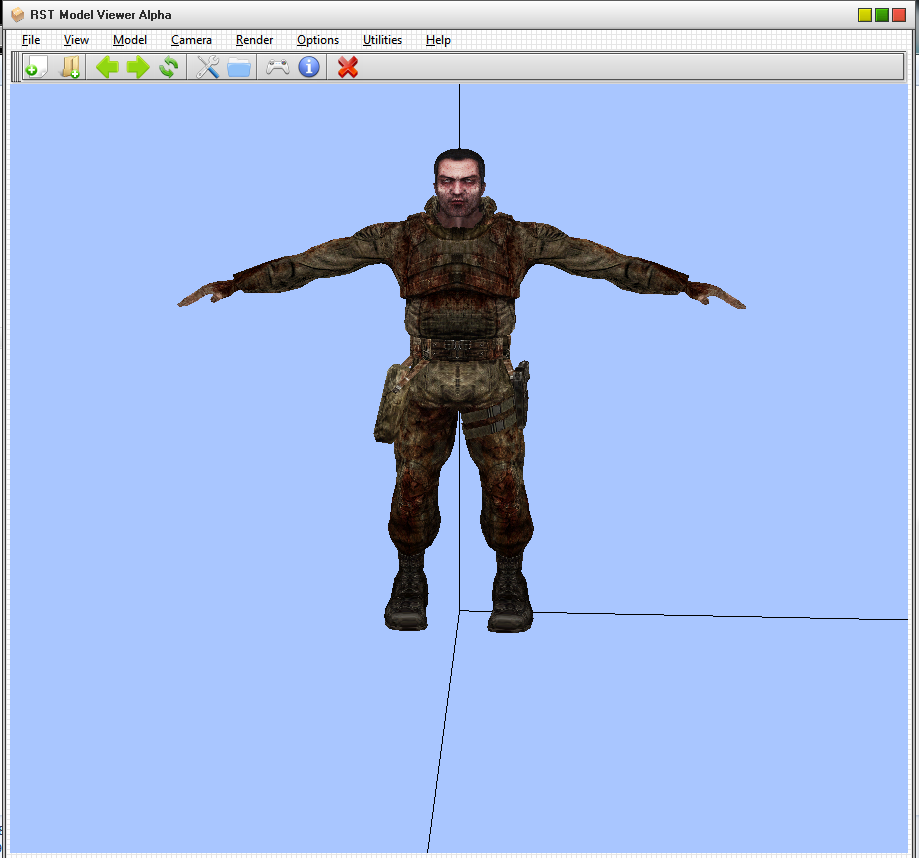919x858 pixels.
Task: Click the toolbar drag handle grip
Action: (x=16, y=67)
